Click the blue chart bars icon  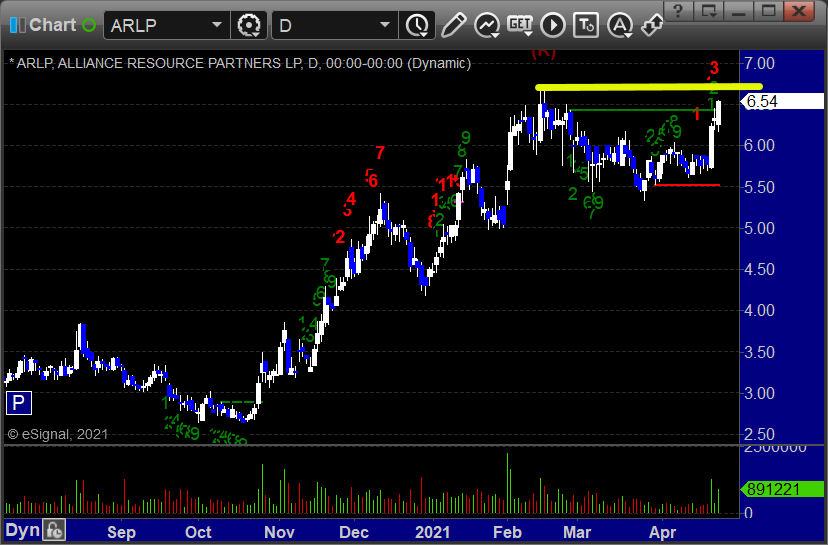pos(17,25)
